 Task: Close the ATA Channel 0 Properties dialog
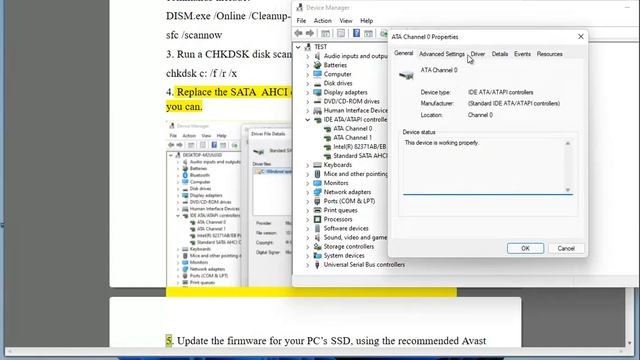click(580, 37)
